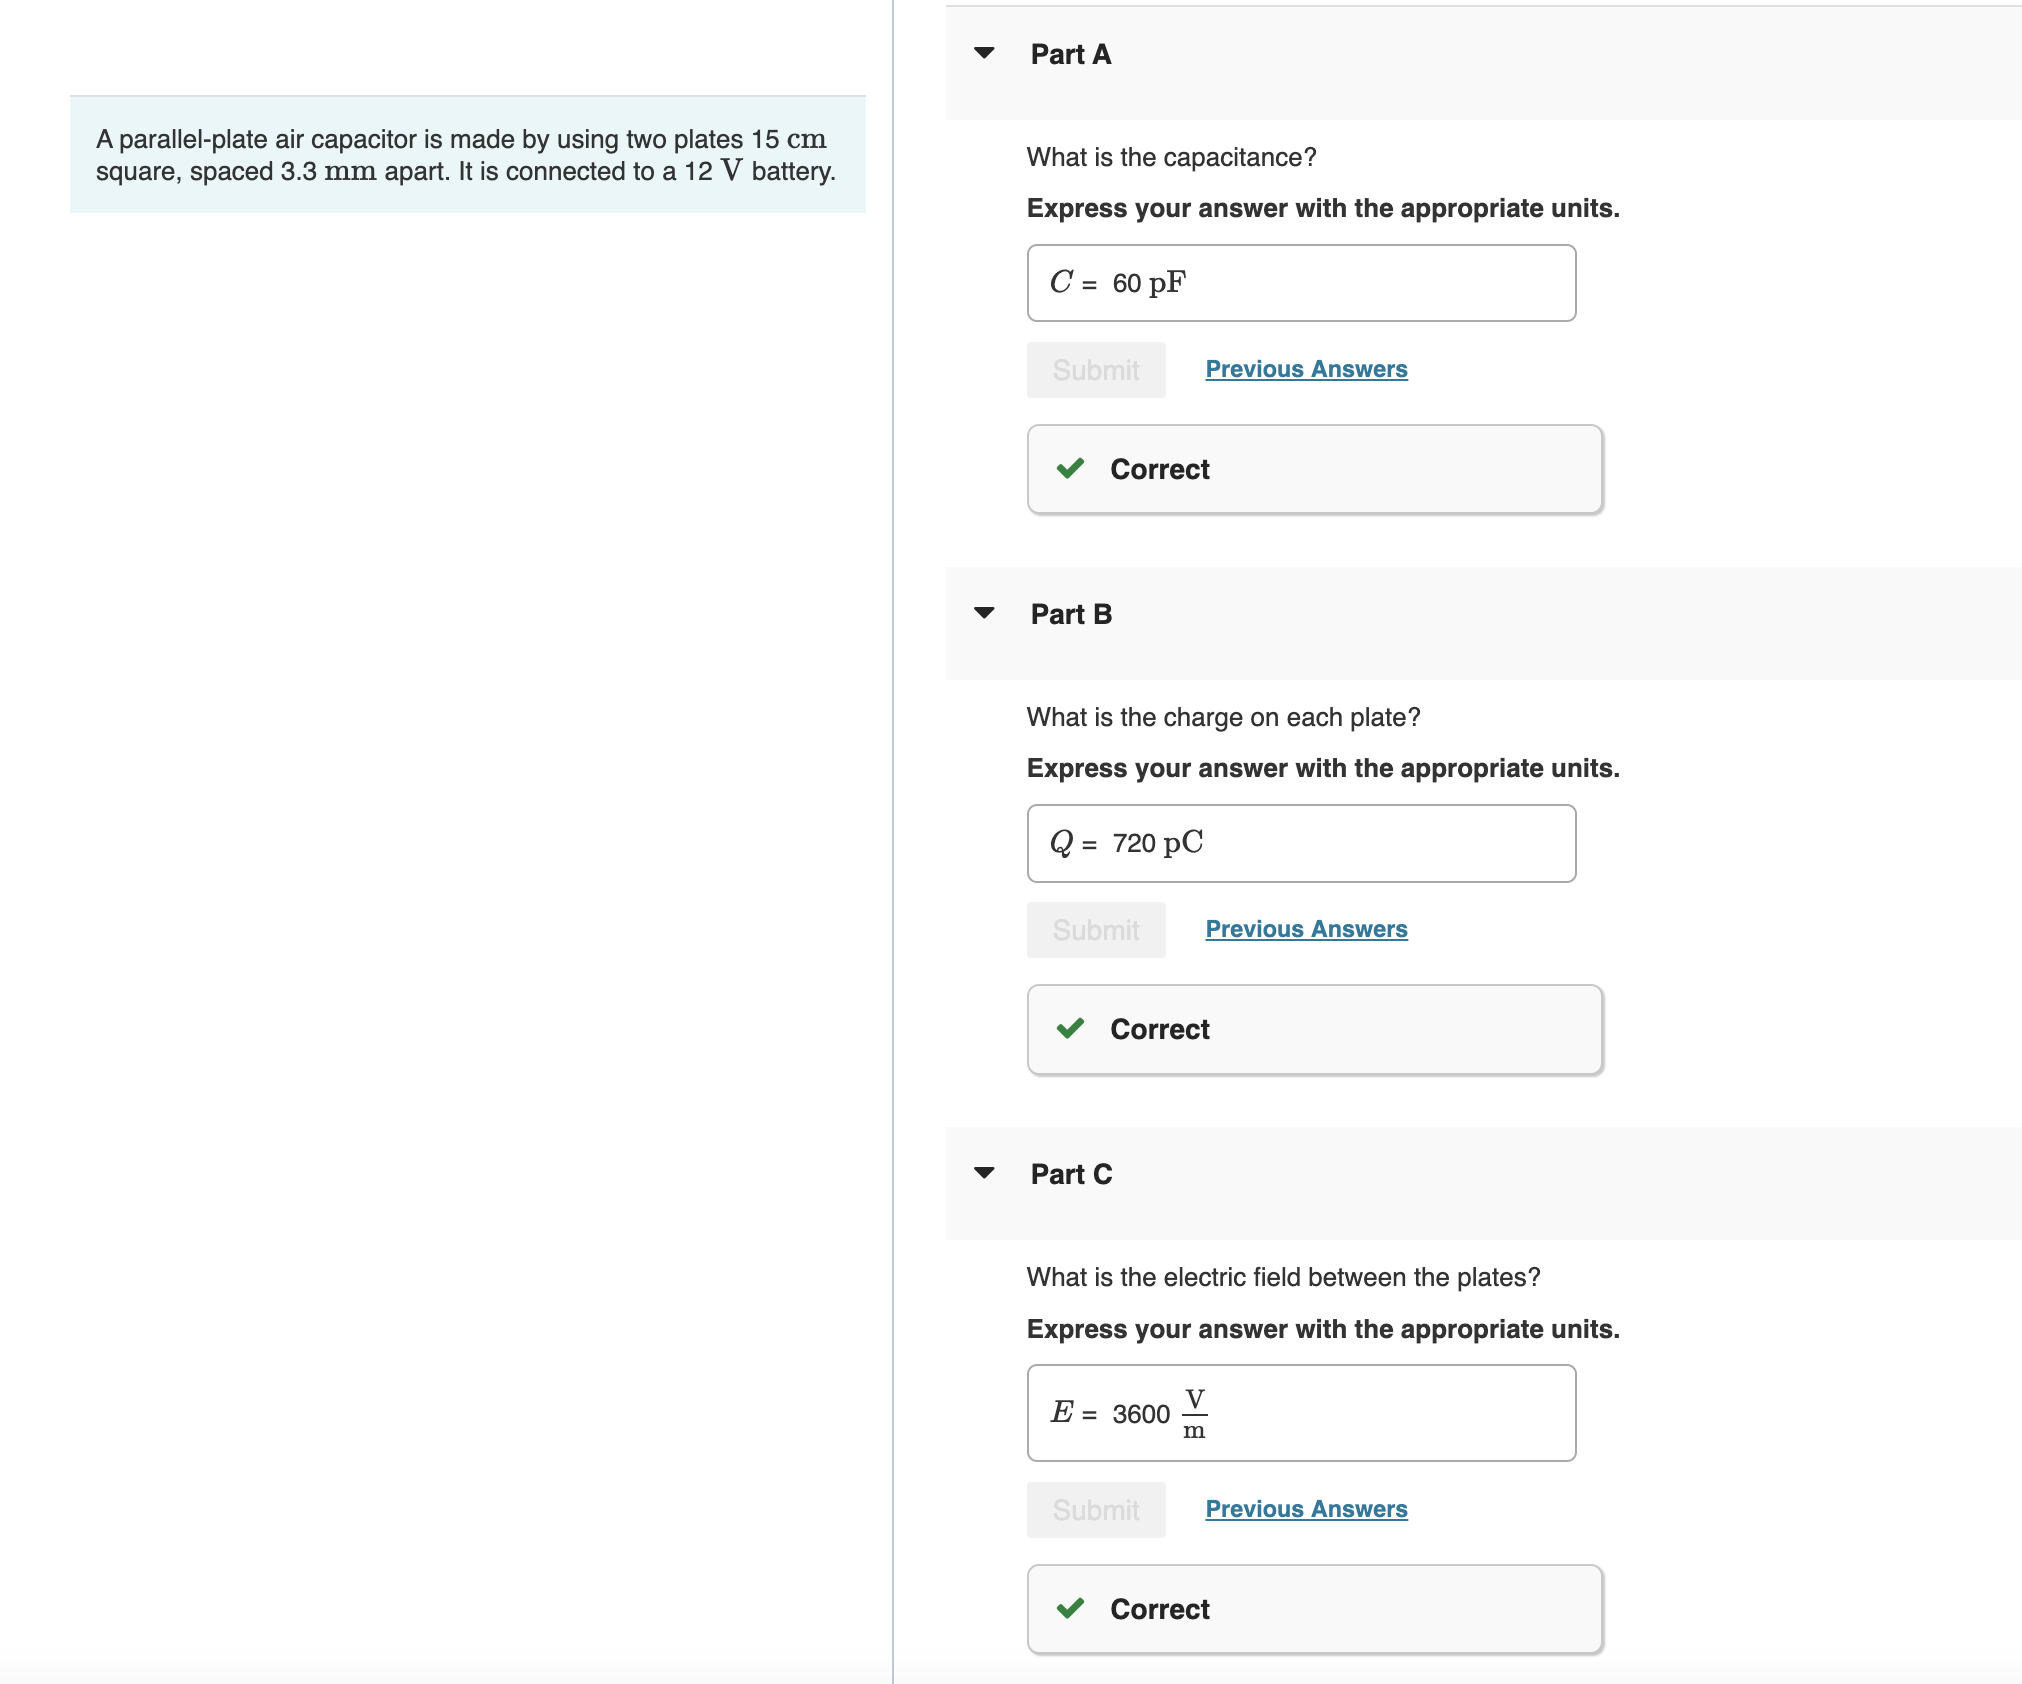Click the capacitance answer field showing 60 pF

pyautogui.click(x=1301, y=283)
